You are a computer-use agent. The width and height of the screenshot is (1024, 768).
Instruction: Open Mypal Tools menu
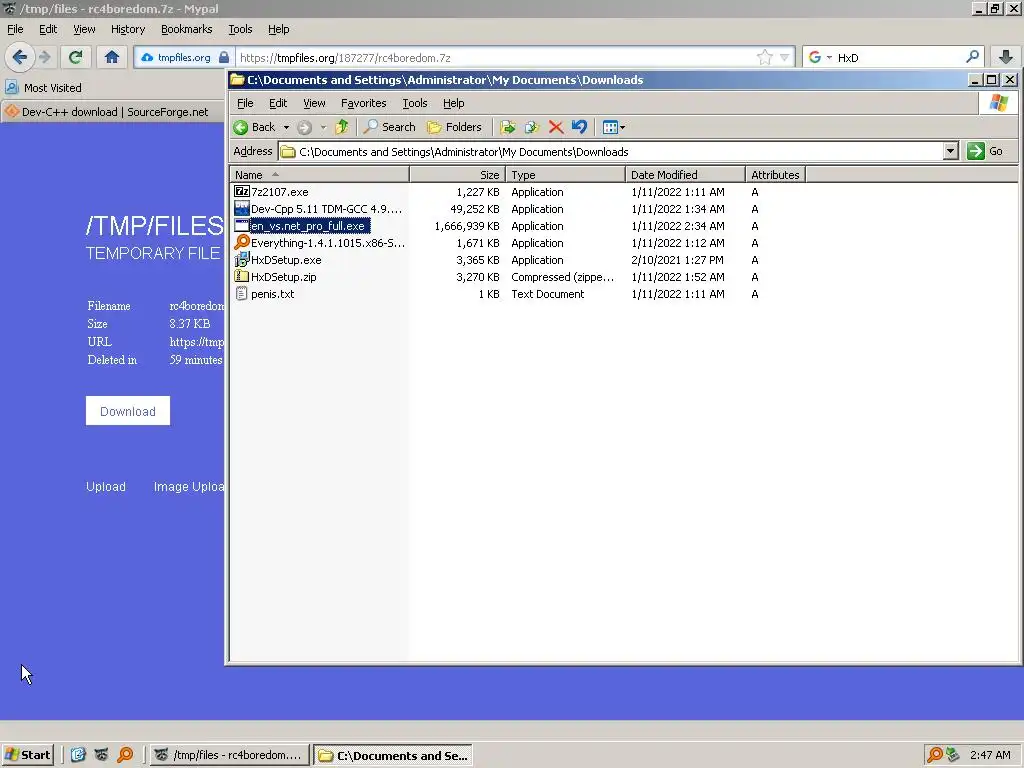click(240, 29)
